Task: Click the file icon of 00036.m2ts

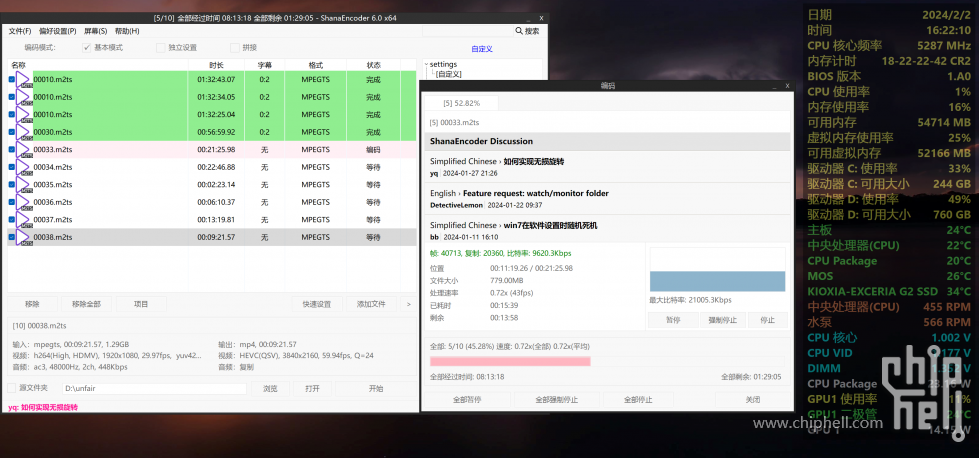Action: 24,202
